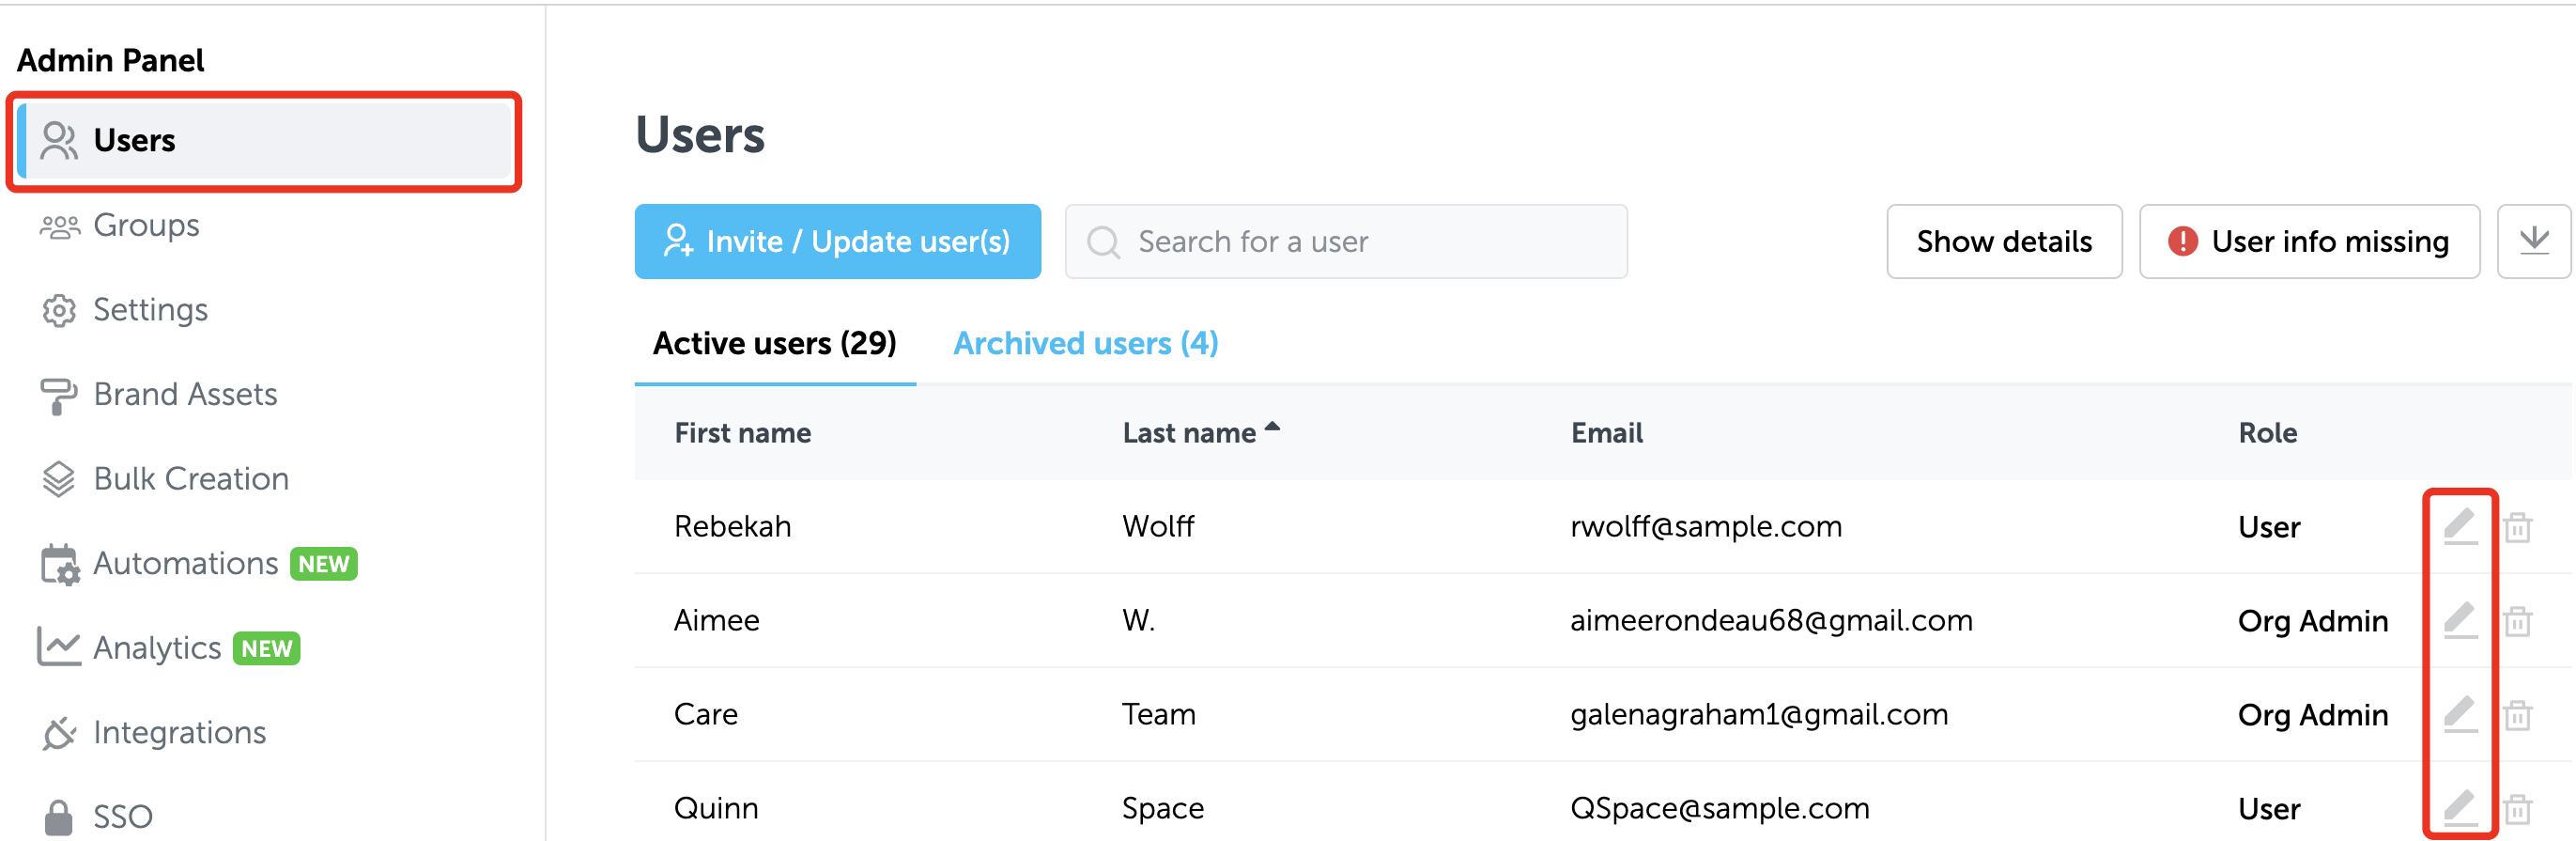2576x841 pixels.
Task: Click trash icon for aimeerondeau68@gmail.com
Action: (2517, 621)
